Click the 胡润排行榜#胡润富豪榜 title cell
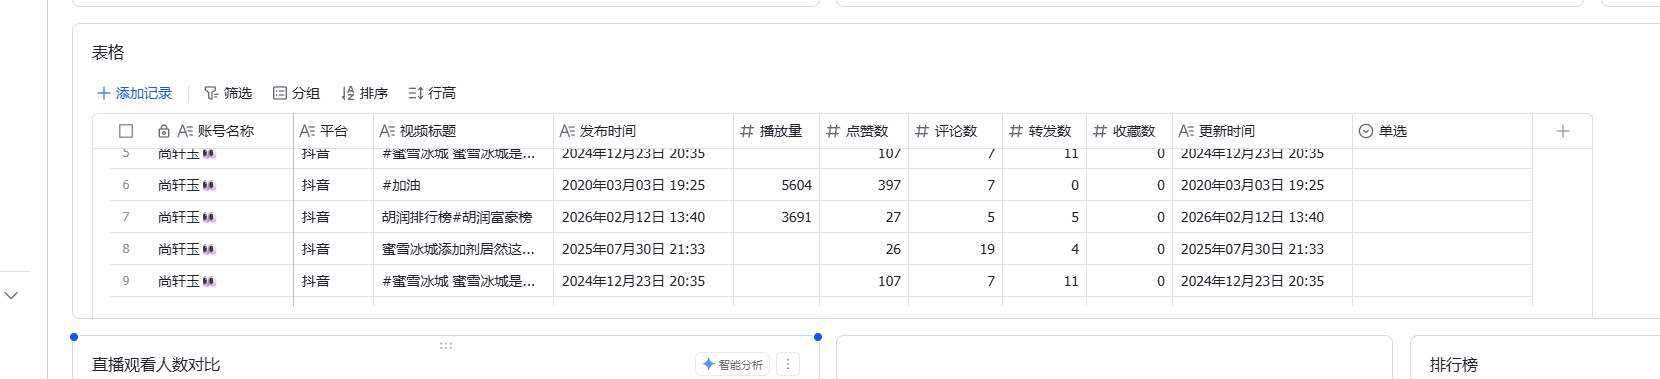The width and height of the screenshot is (1660, 379). [x=464, y=217]
